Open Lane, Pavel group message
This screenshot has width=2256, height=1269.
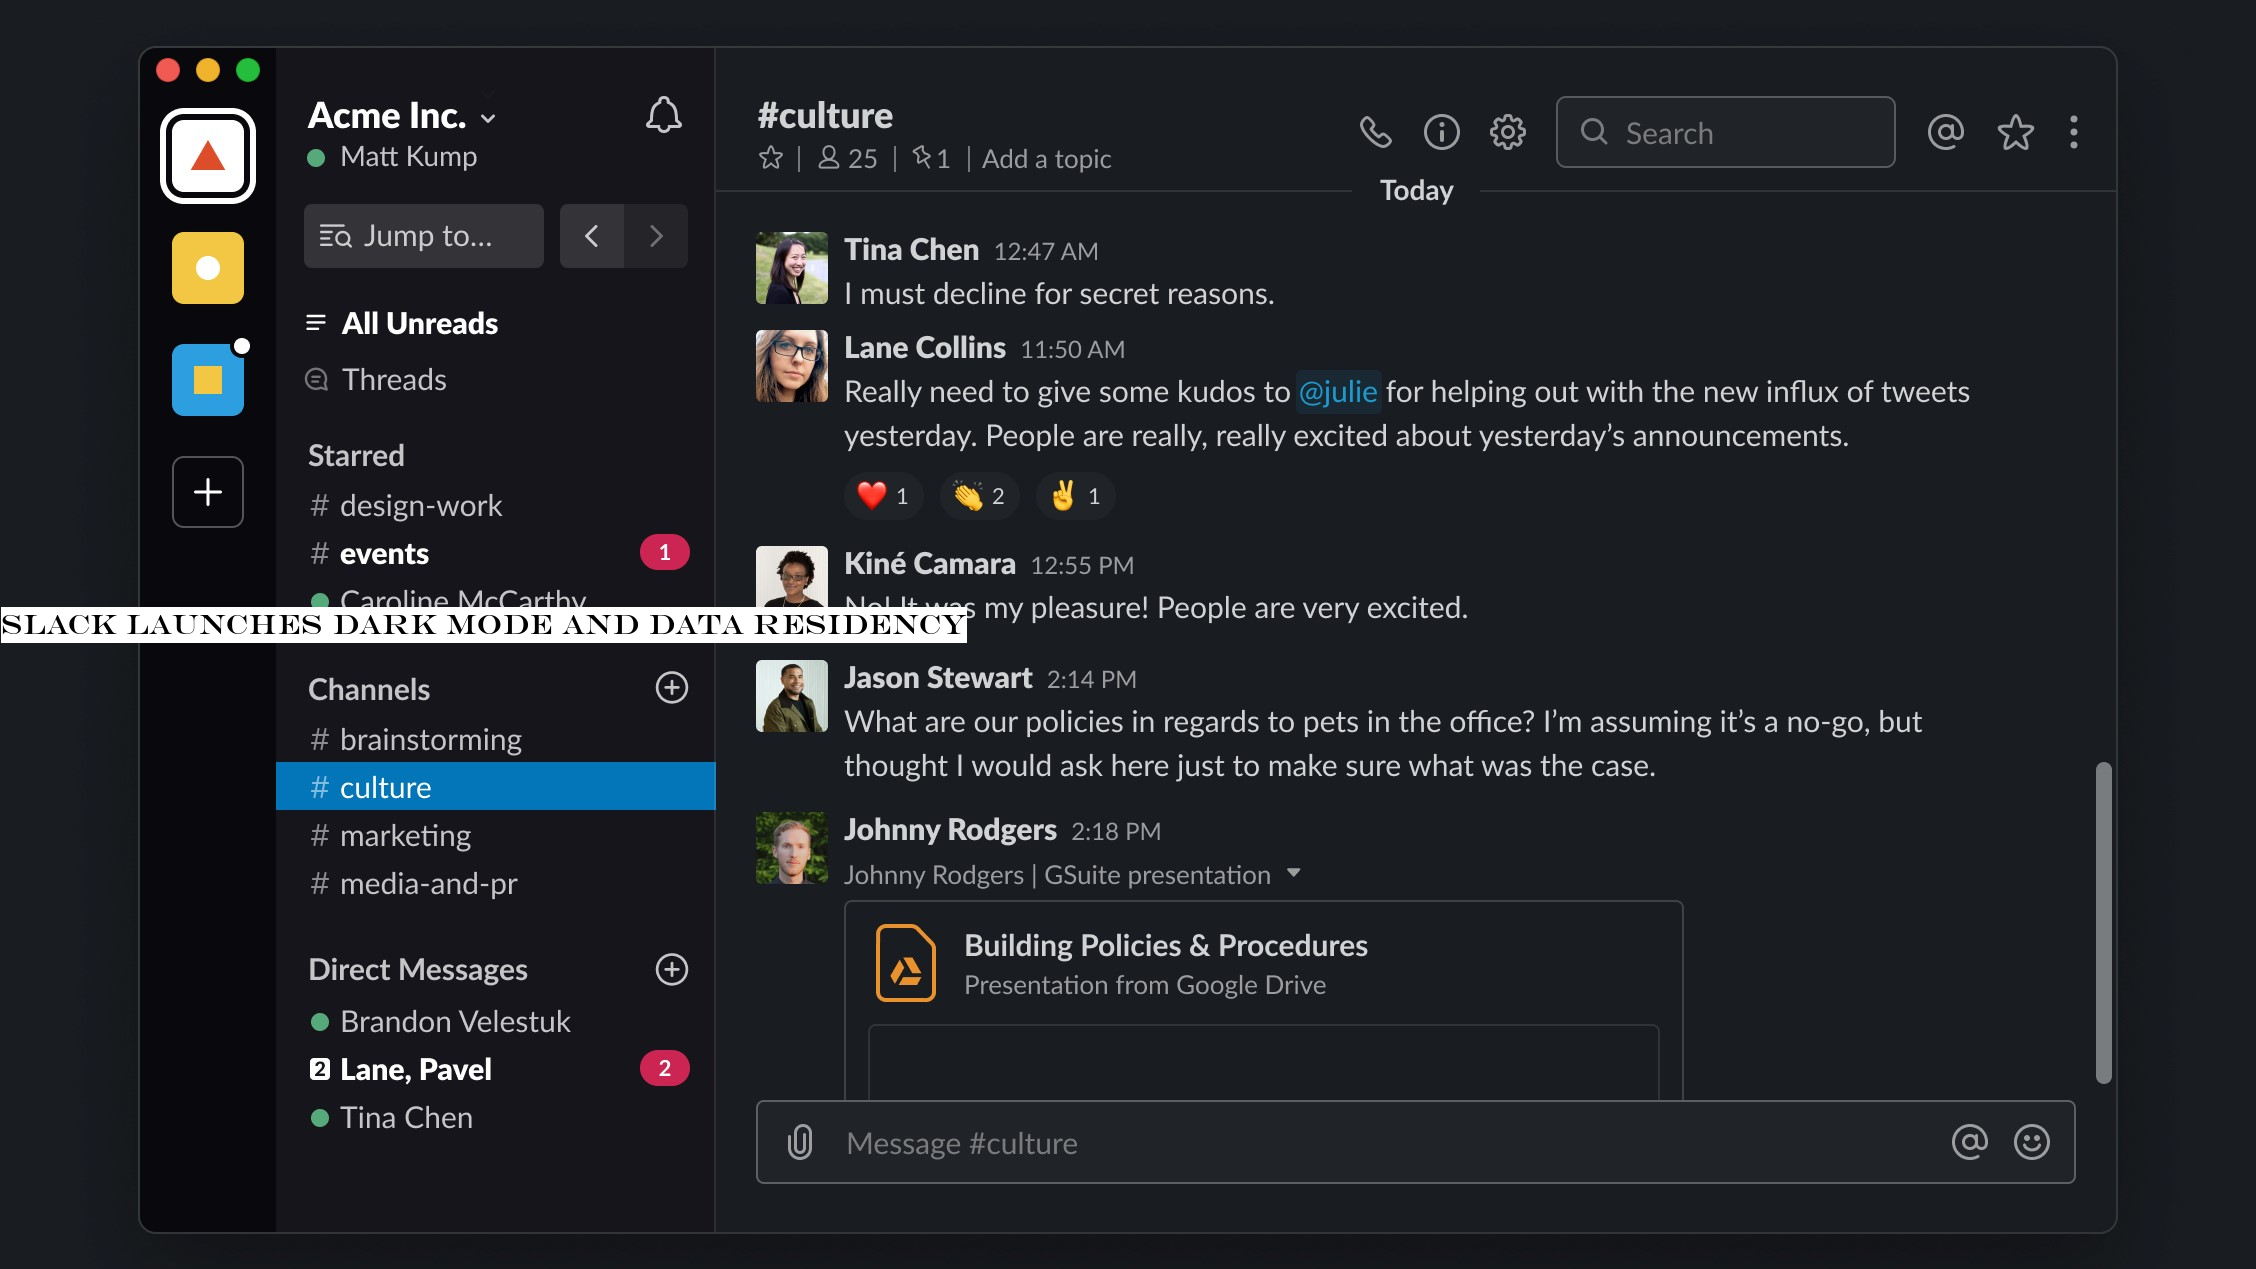click(x=496, y=1069)
